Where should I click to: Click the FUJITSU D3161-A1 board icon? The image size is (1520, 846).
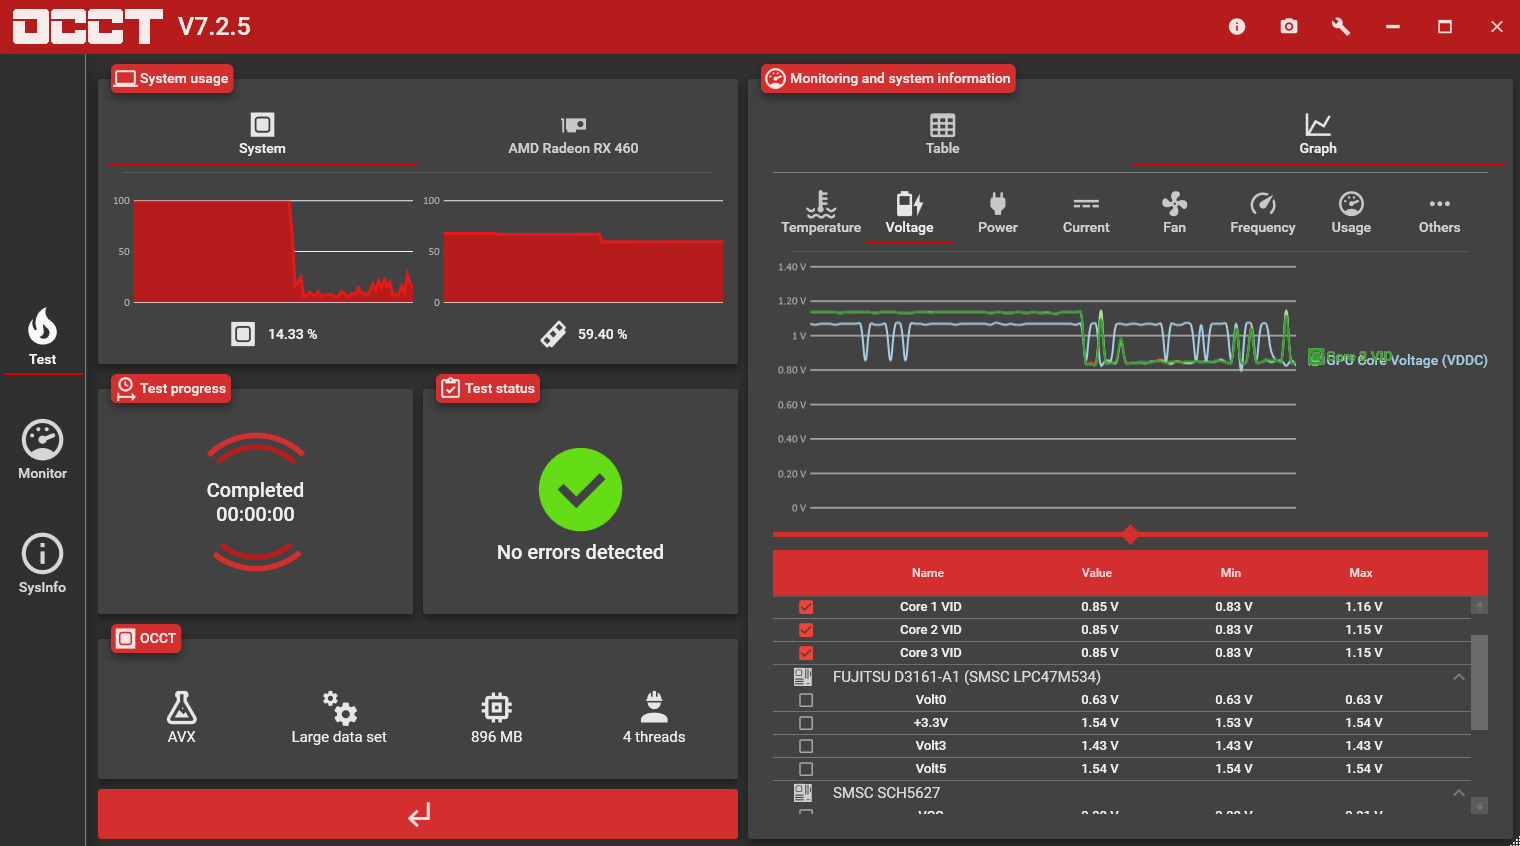coord(803,677)
